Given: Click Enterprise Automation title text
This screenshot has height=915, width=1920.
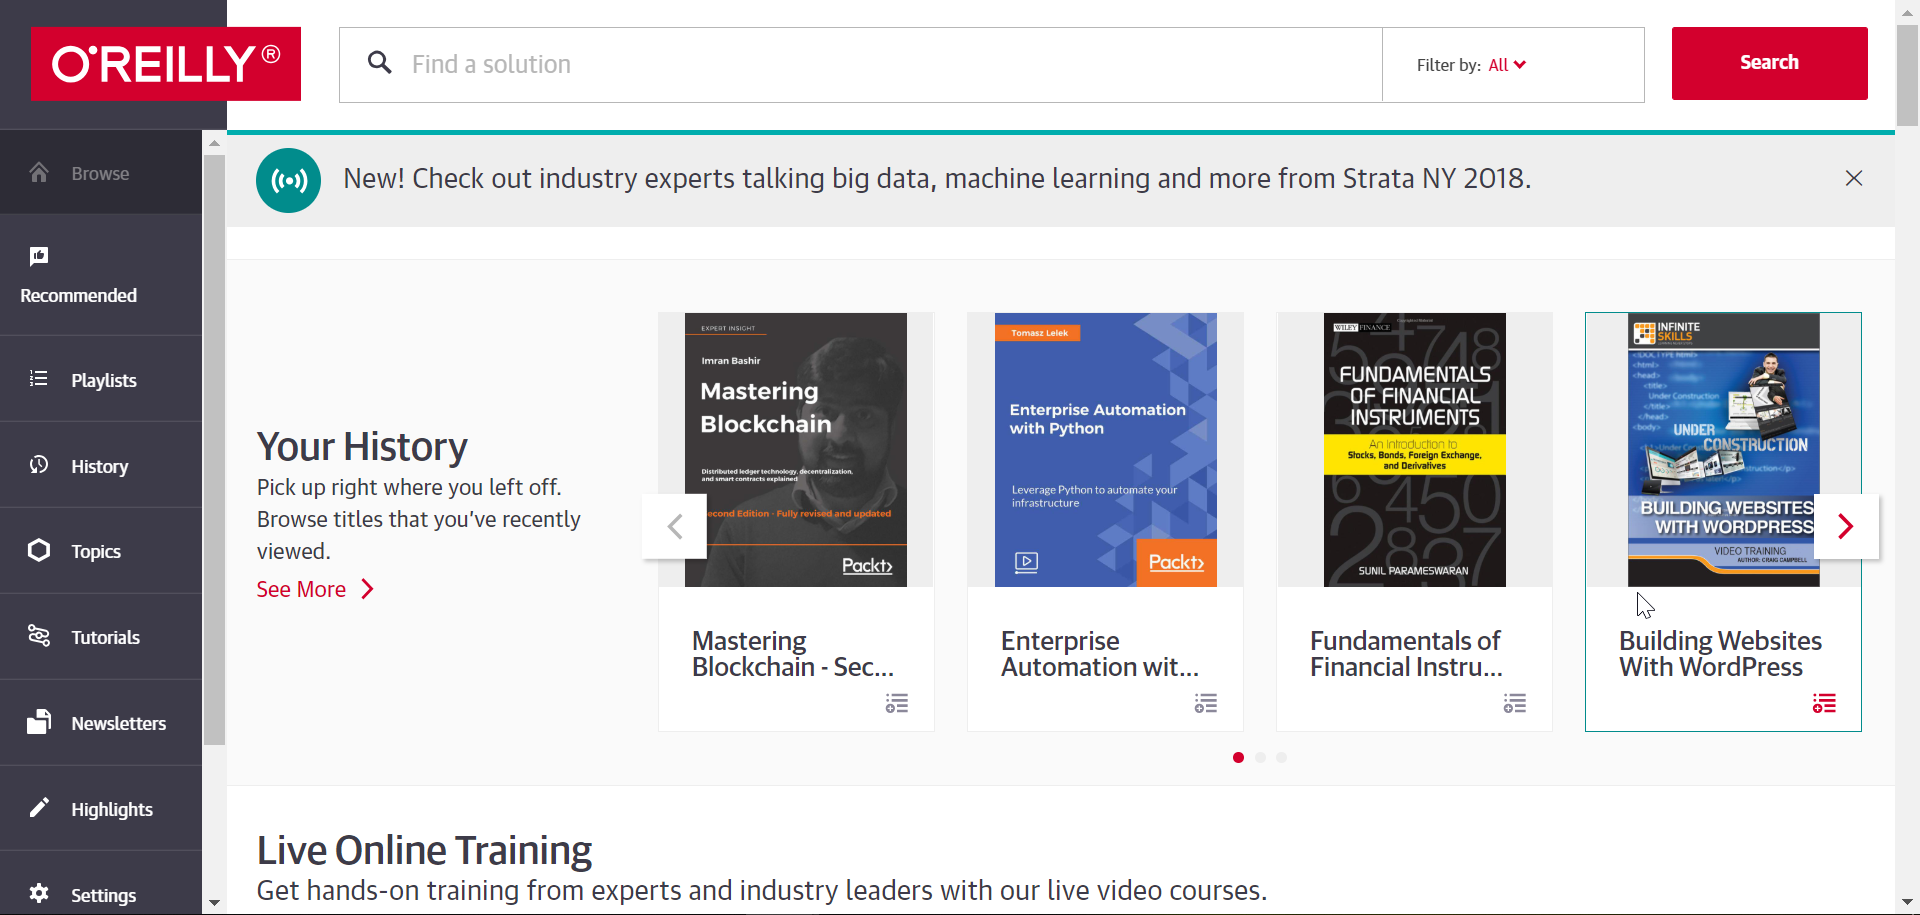Looking at the screenshot, I should tap(1100, 654).
